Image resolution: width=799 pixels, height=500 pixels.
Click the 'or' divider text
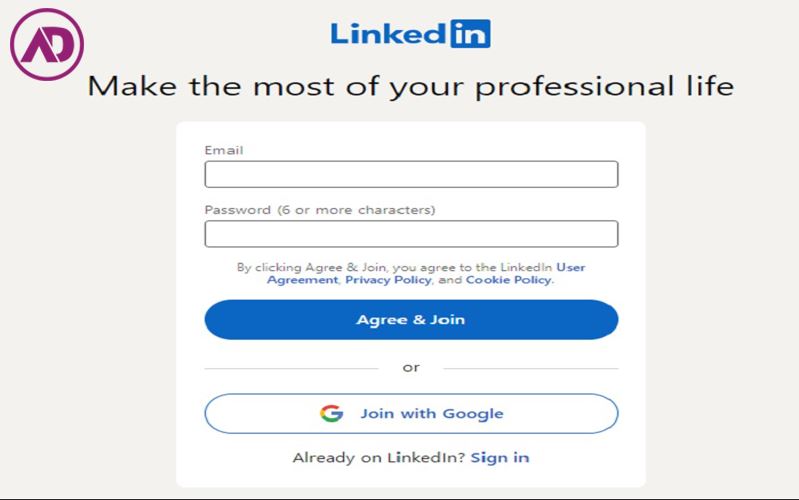(x=411, y=367)
